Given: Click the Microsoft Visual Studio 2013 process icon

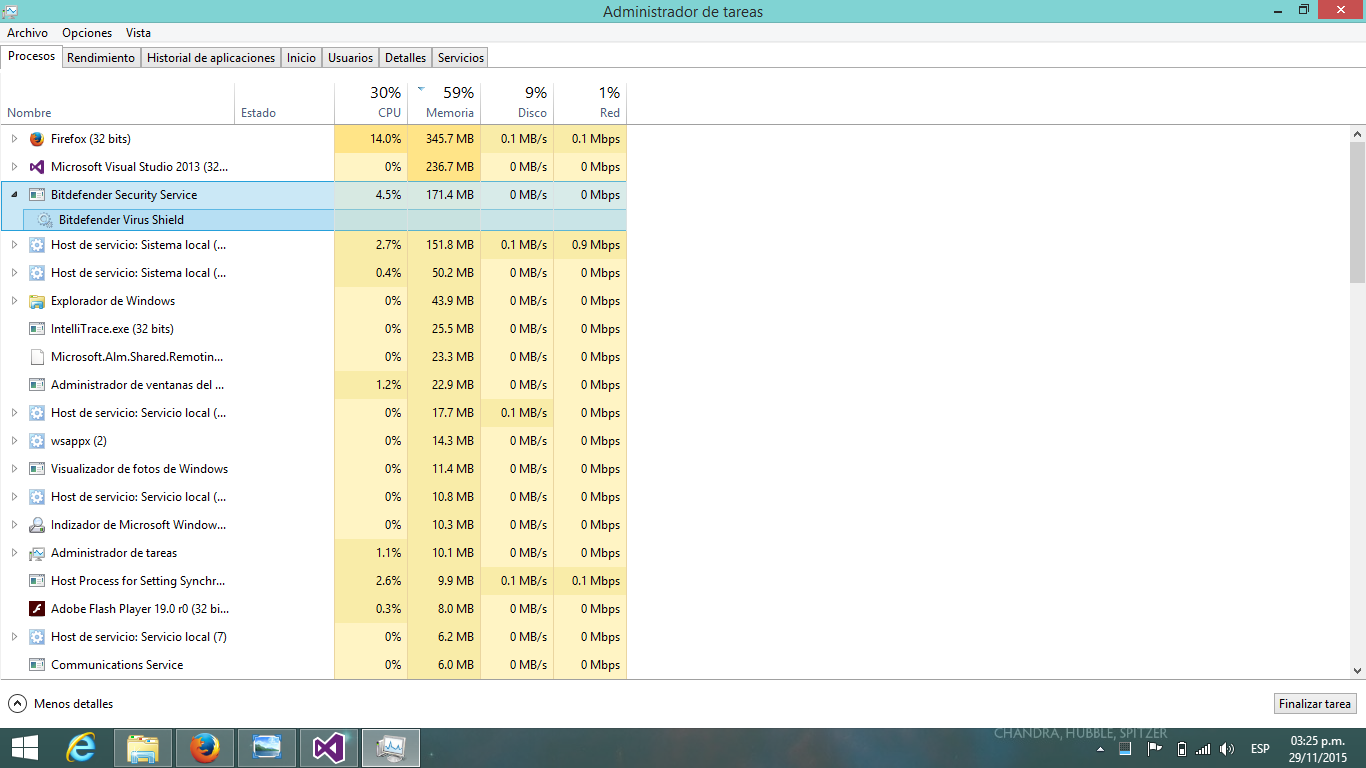Looking at the screenshot, I should tap(37, 167).
